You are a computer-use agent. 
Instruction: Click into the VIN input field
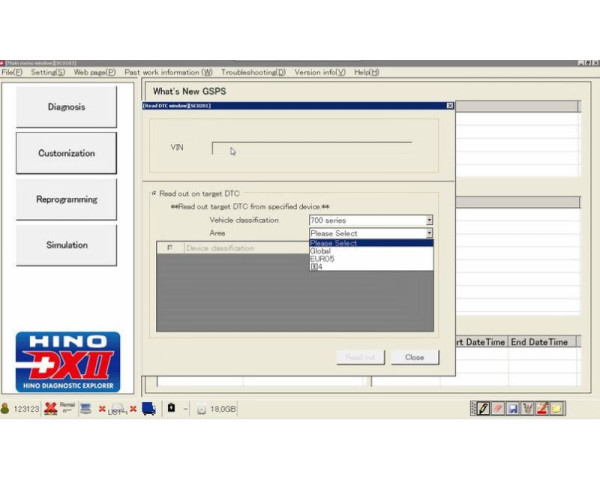click(311, 148)
